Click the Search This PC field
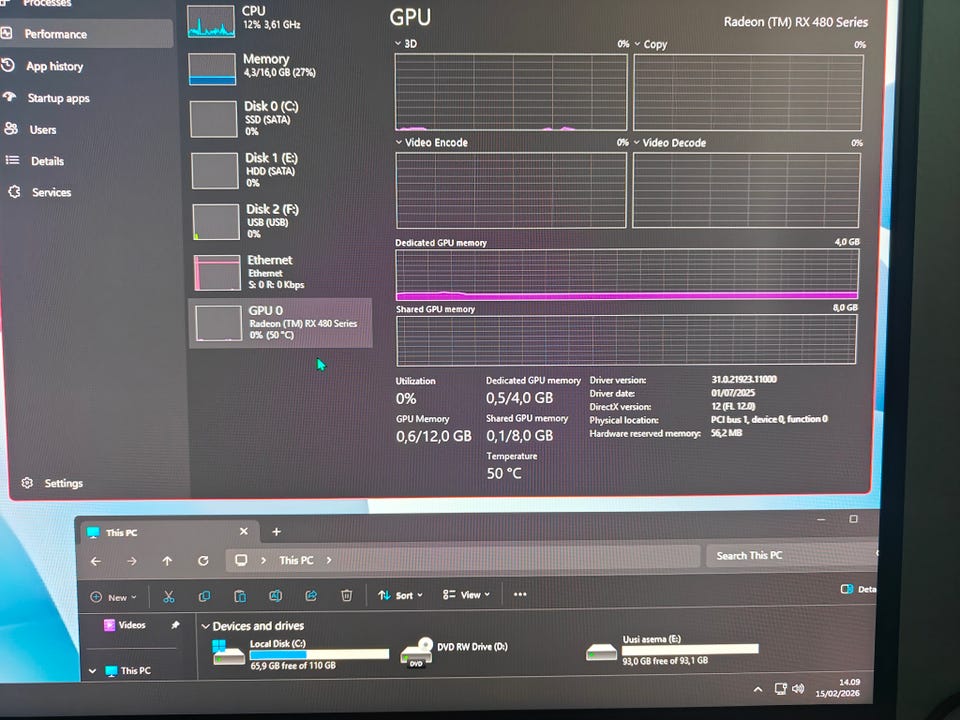The height and width of the screenshot is (720, 960). [x=791, y=555]
